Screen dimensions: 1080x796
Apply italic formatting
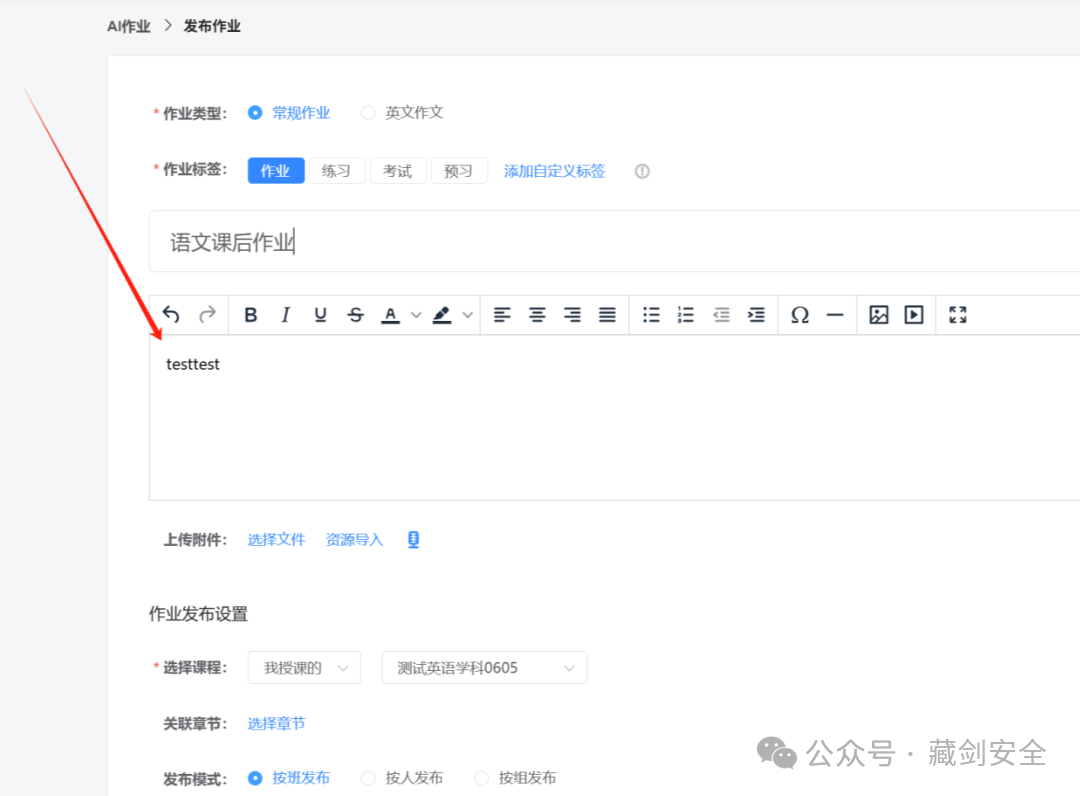(286, 314)
